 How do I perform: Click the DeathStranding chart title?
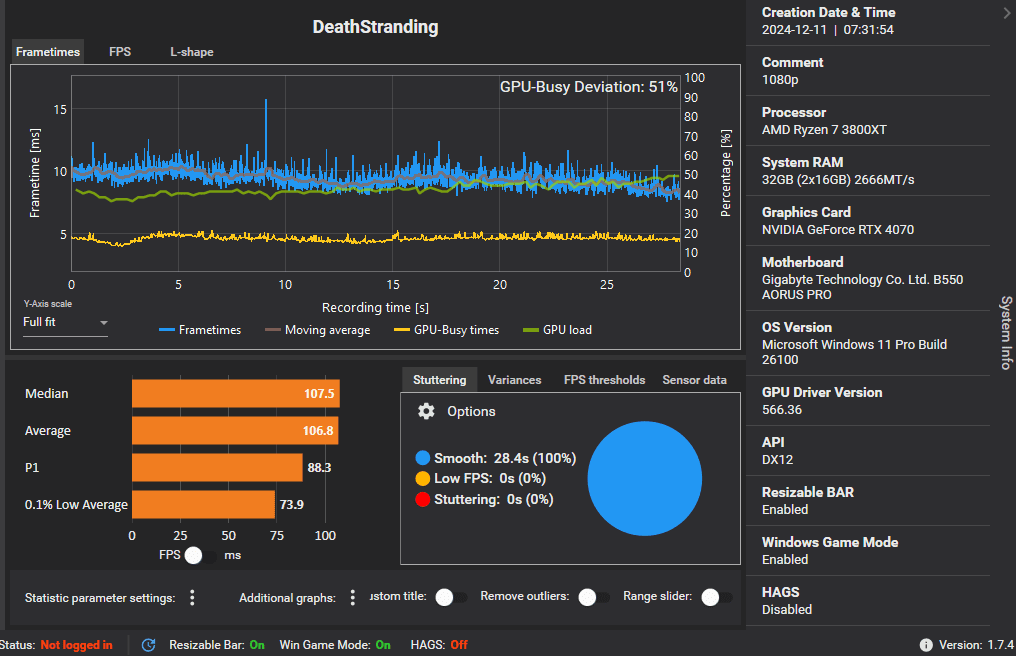(375, 27)
